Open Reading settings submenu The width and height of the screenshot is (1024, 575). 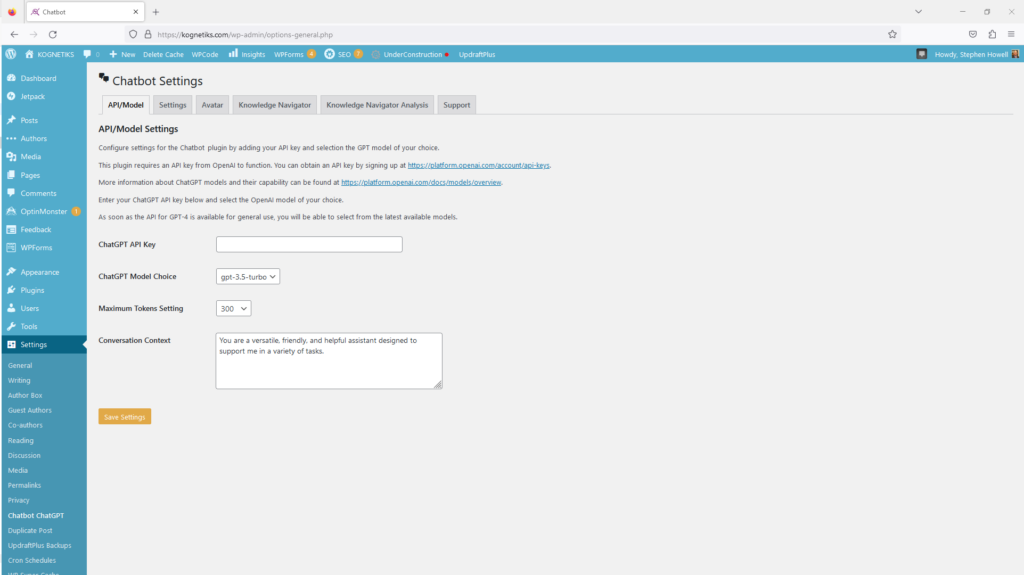click(20, 440)
